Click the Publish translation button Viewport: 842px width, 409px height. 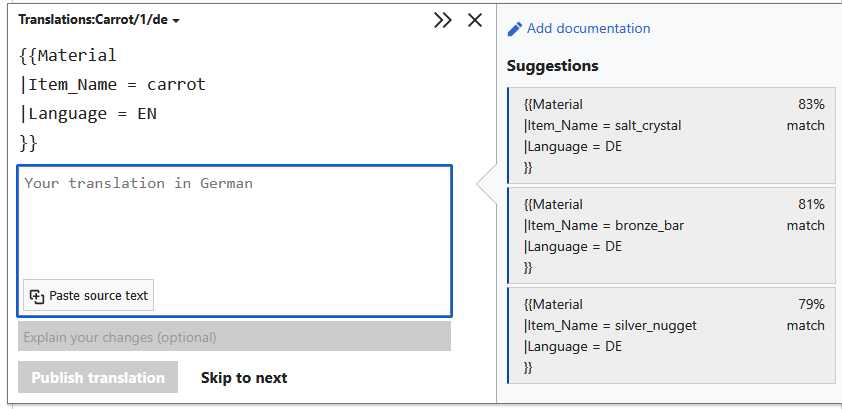click(98, 378)
